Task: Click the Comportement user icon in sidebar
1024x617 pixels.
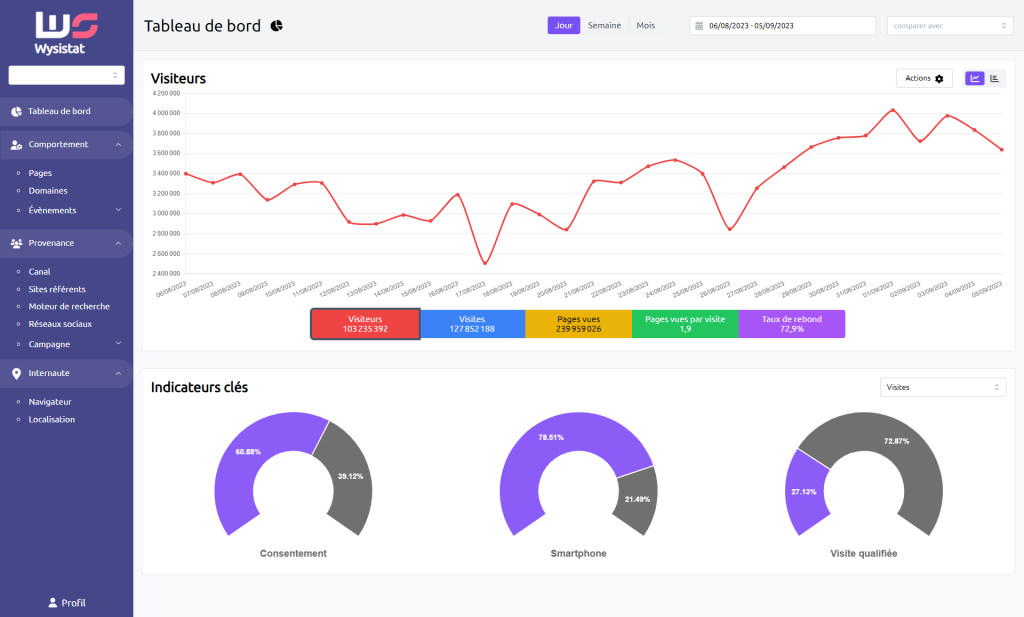Action: coord(16,145)
